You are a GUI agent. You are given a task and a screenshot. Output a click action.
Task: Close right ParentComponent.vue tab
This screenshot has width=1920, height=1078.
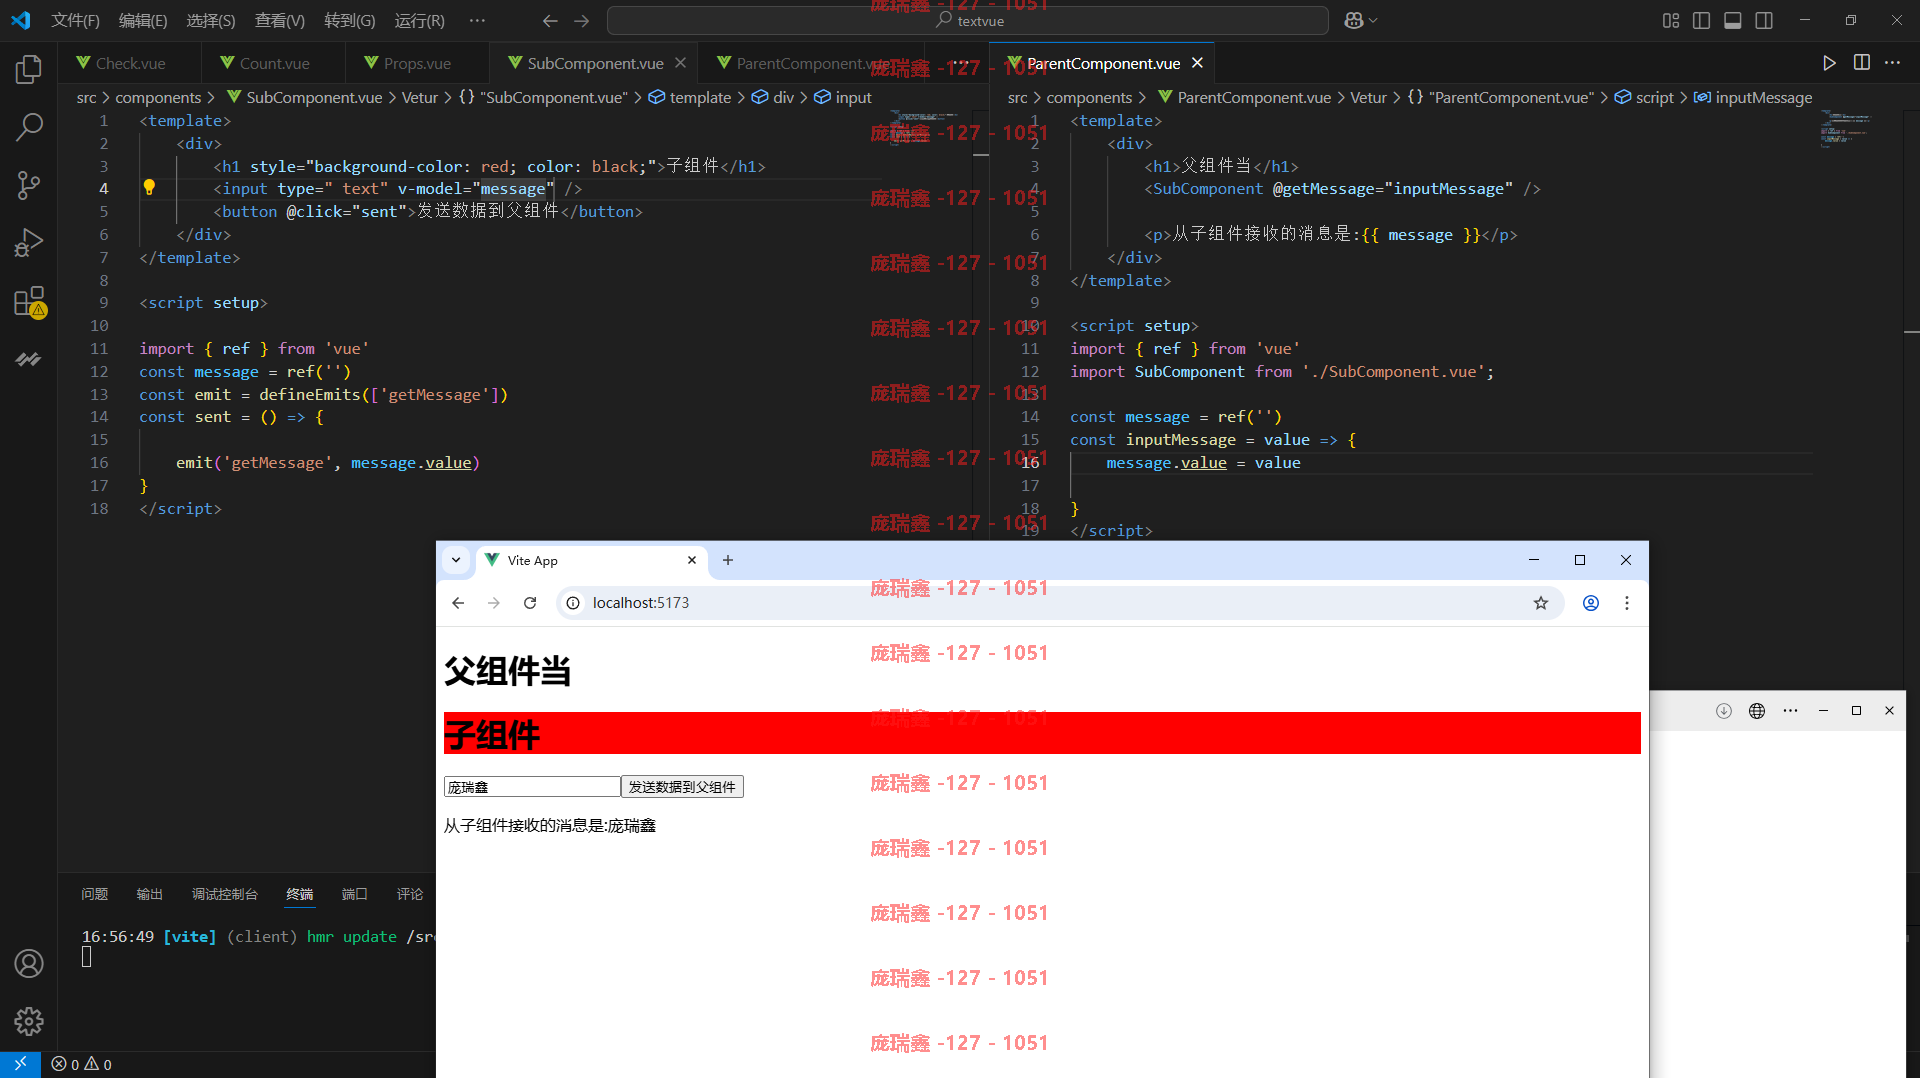point(1197,63)
